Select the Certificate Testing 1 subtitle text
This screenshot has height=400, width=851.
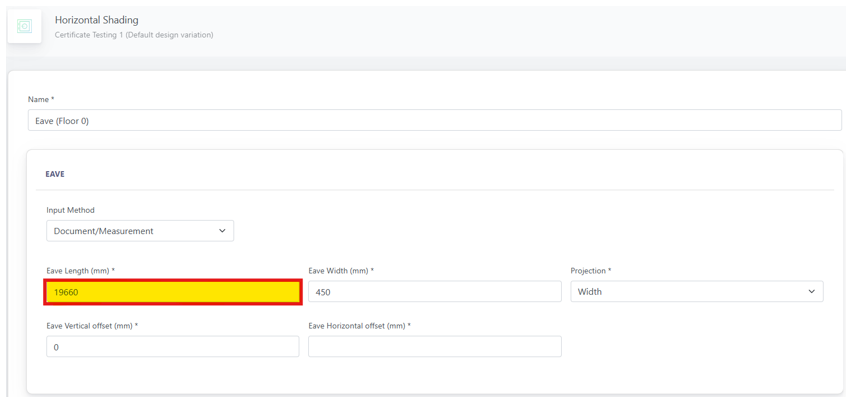(x=134, y=35)
